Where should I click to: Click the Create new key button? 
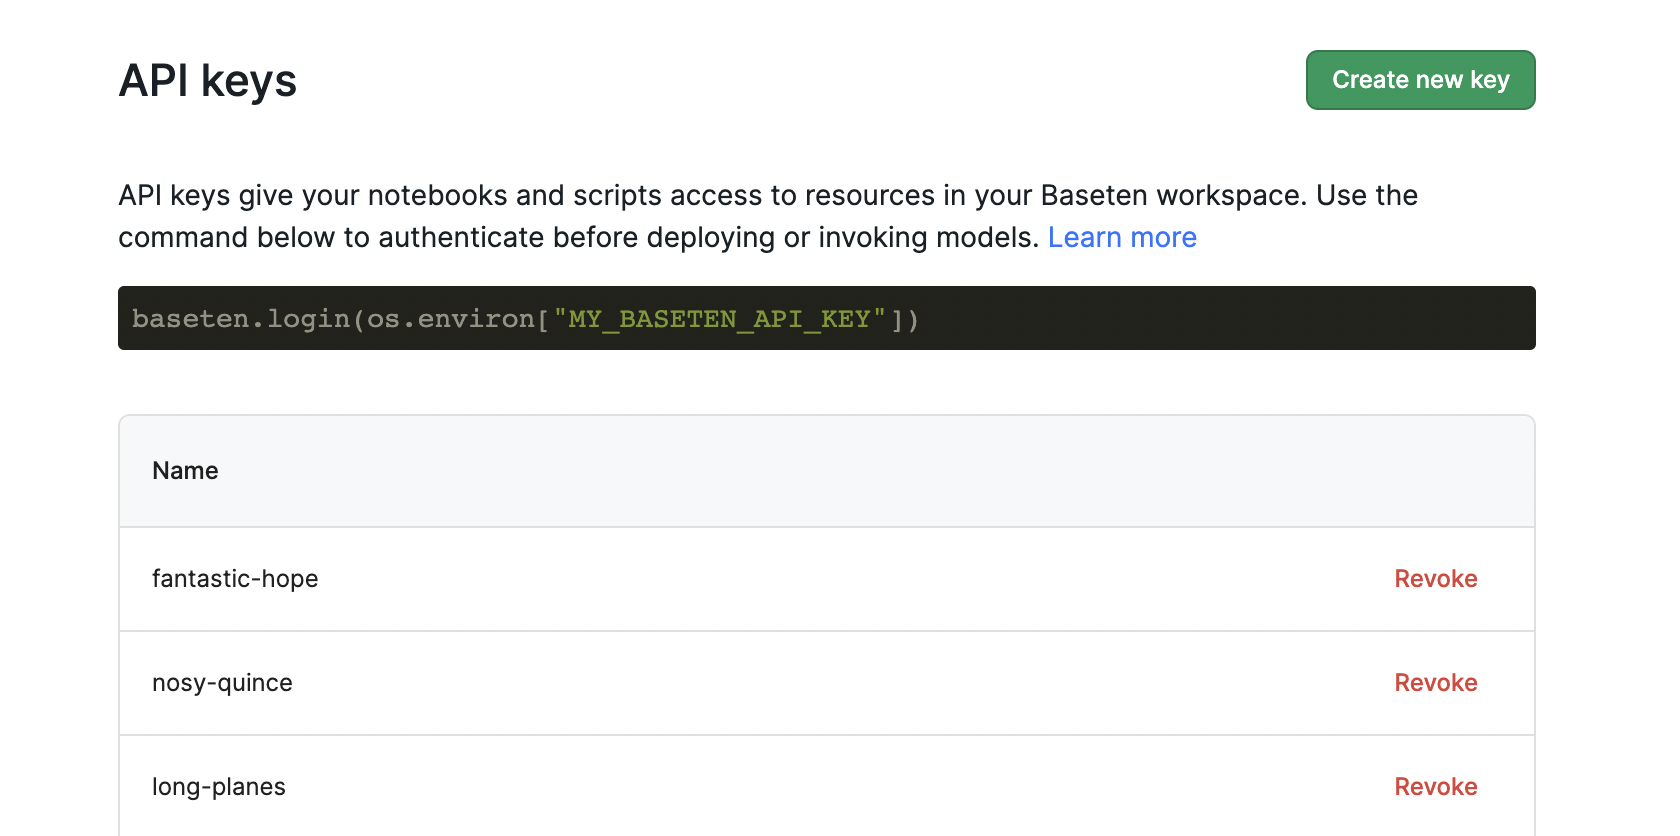[1420, 80]
